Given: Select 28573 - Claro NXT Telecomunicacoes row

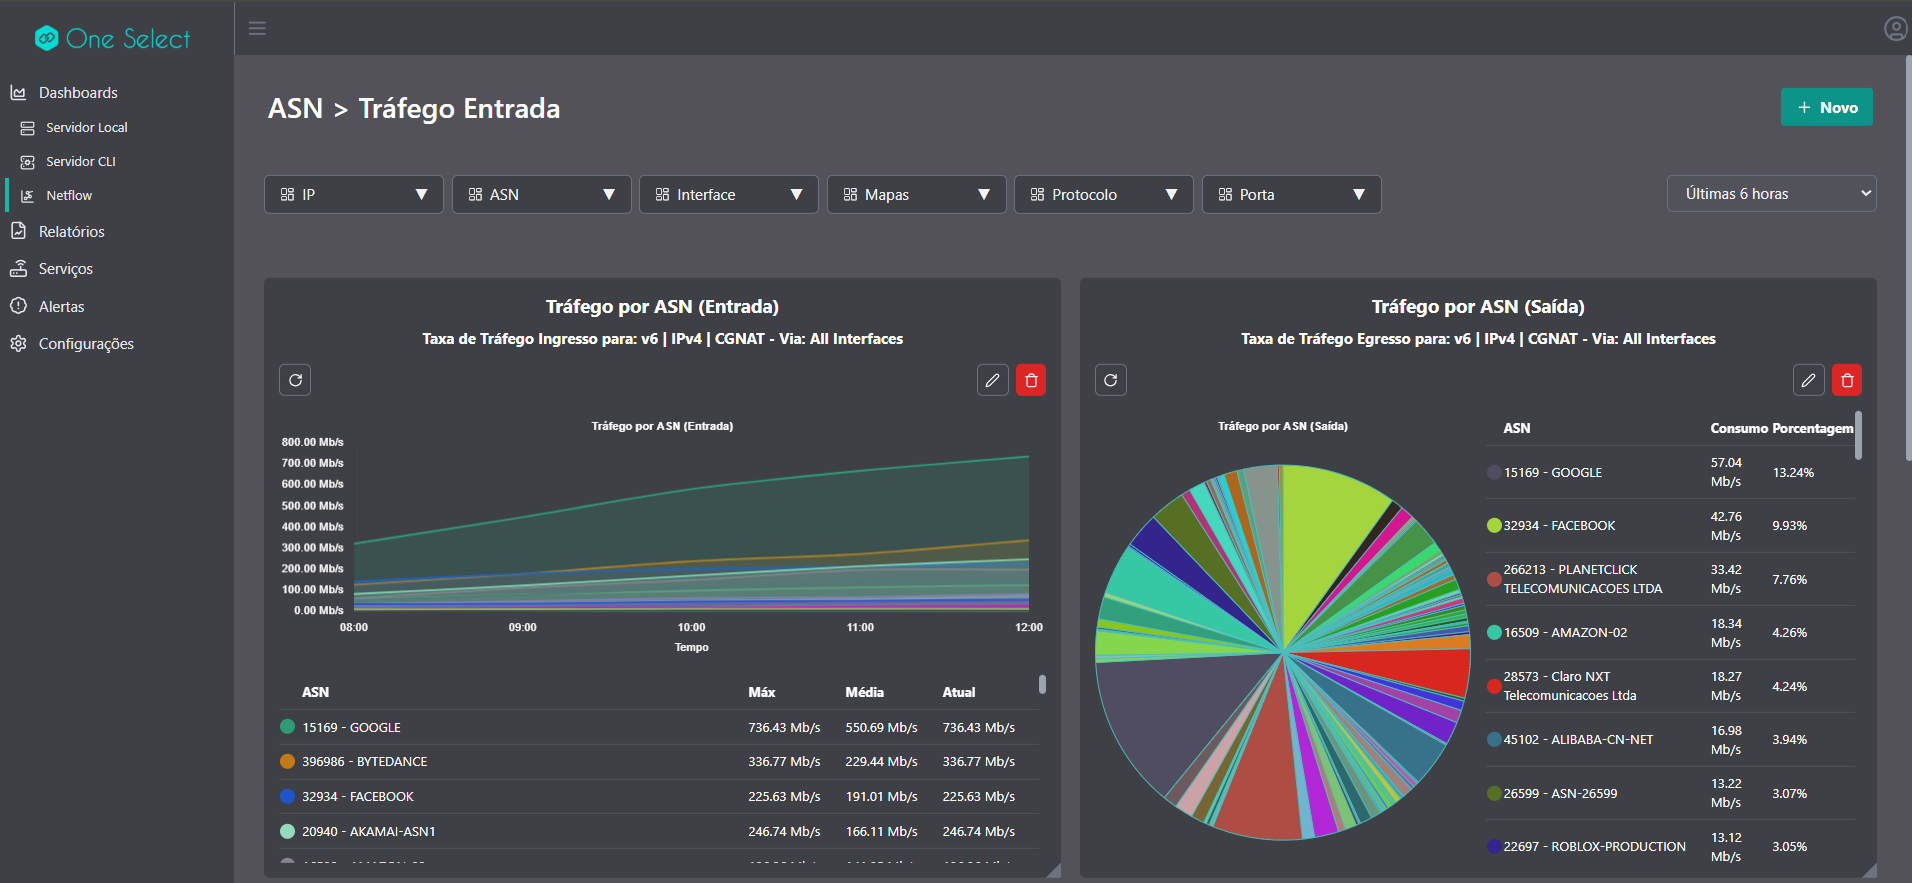Looking at the screenshot, I should coord(1670,686).
